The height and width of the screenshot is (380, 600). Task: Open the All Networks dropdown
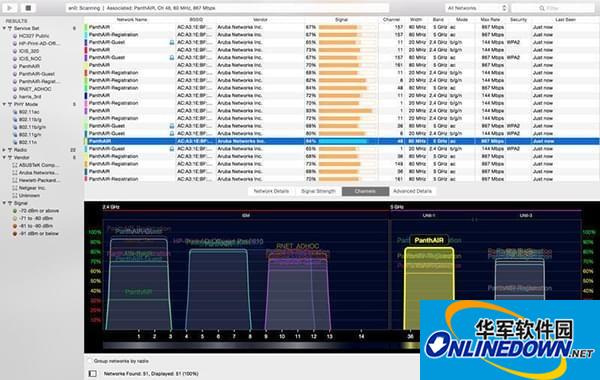[476, 8]
